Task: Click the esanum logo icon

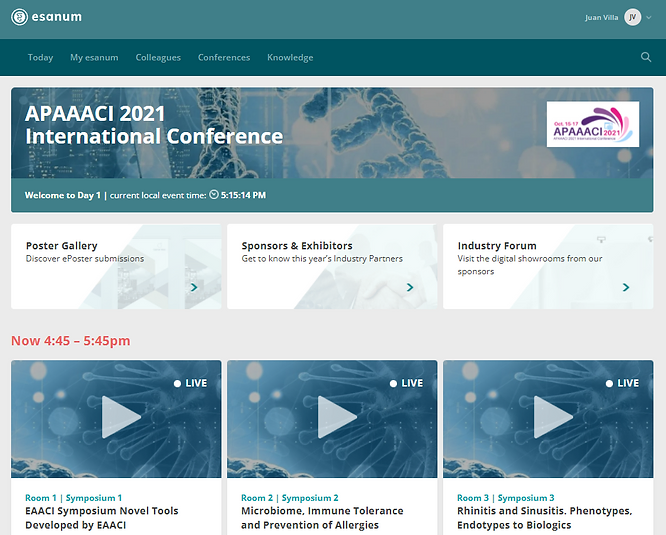Action: coord(20,17)
